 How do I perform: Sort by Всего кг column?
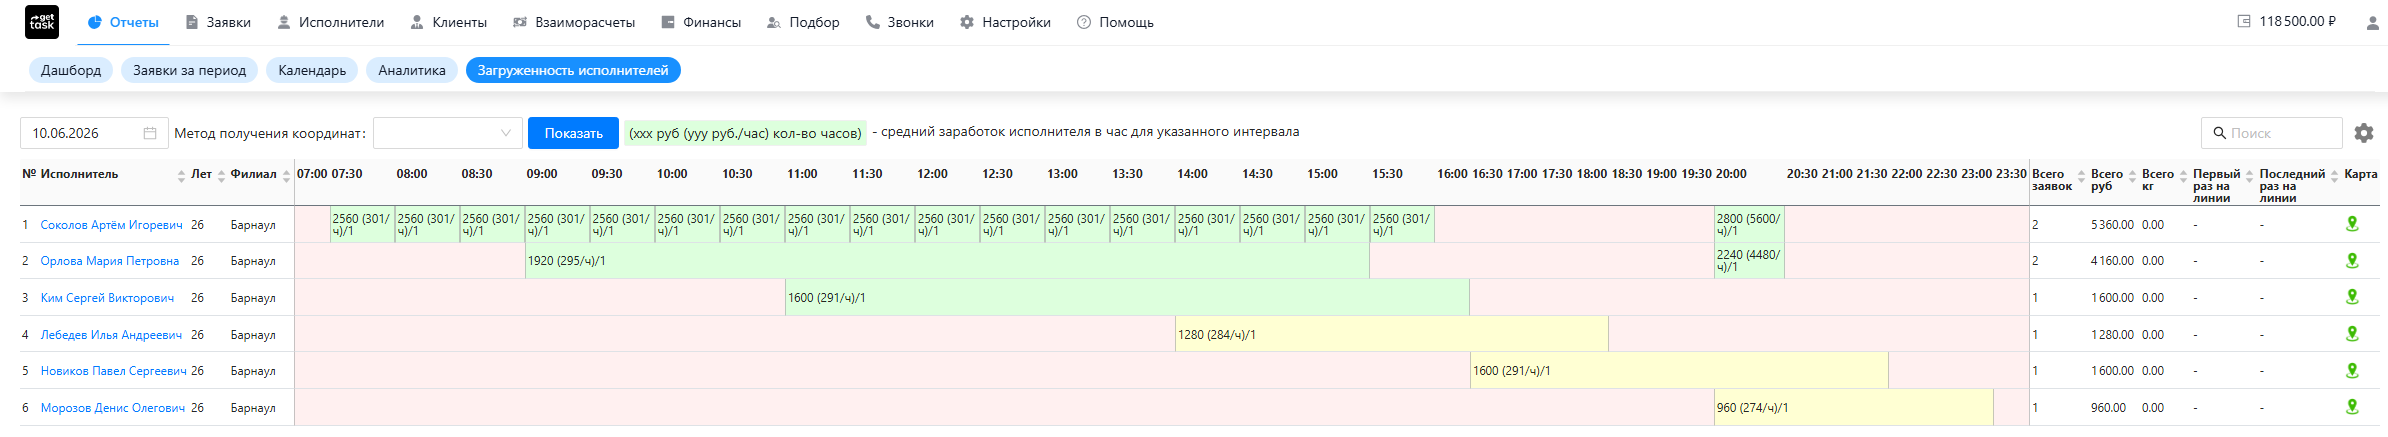click(2183, 176)
